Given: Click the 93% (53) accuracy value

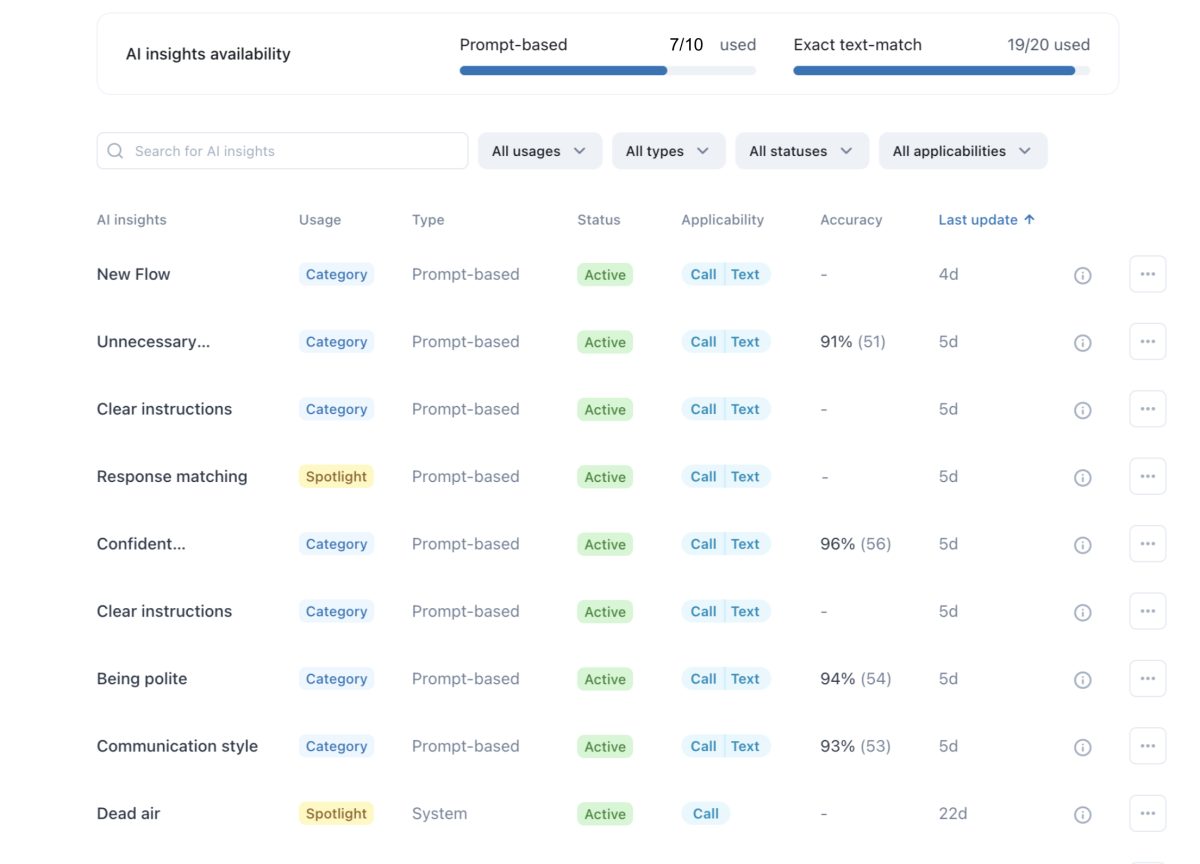Looking at the screenshot, I should (x=856, y=746).
